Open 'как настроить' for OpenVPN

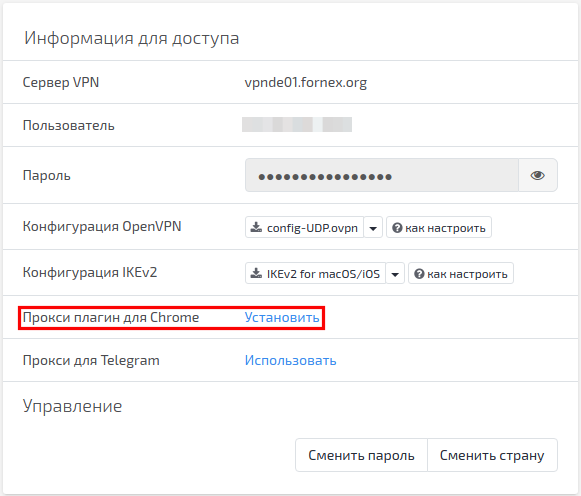pos(439,227)
